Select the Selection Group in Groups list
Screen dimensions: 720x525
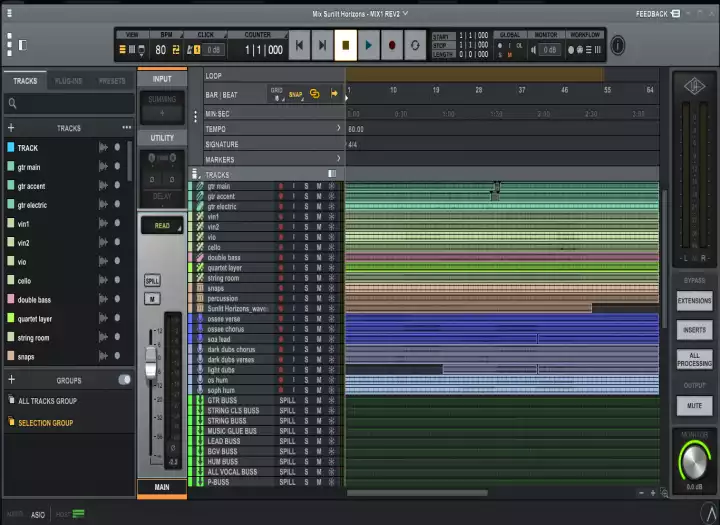pyautogui.click(x=46, y=423)
